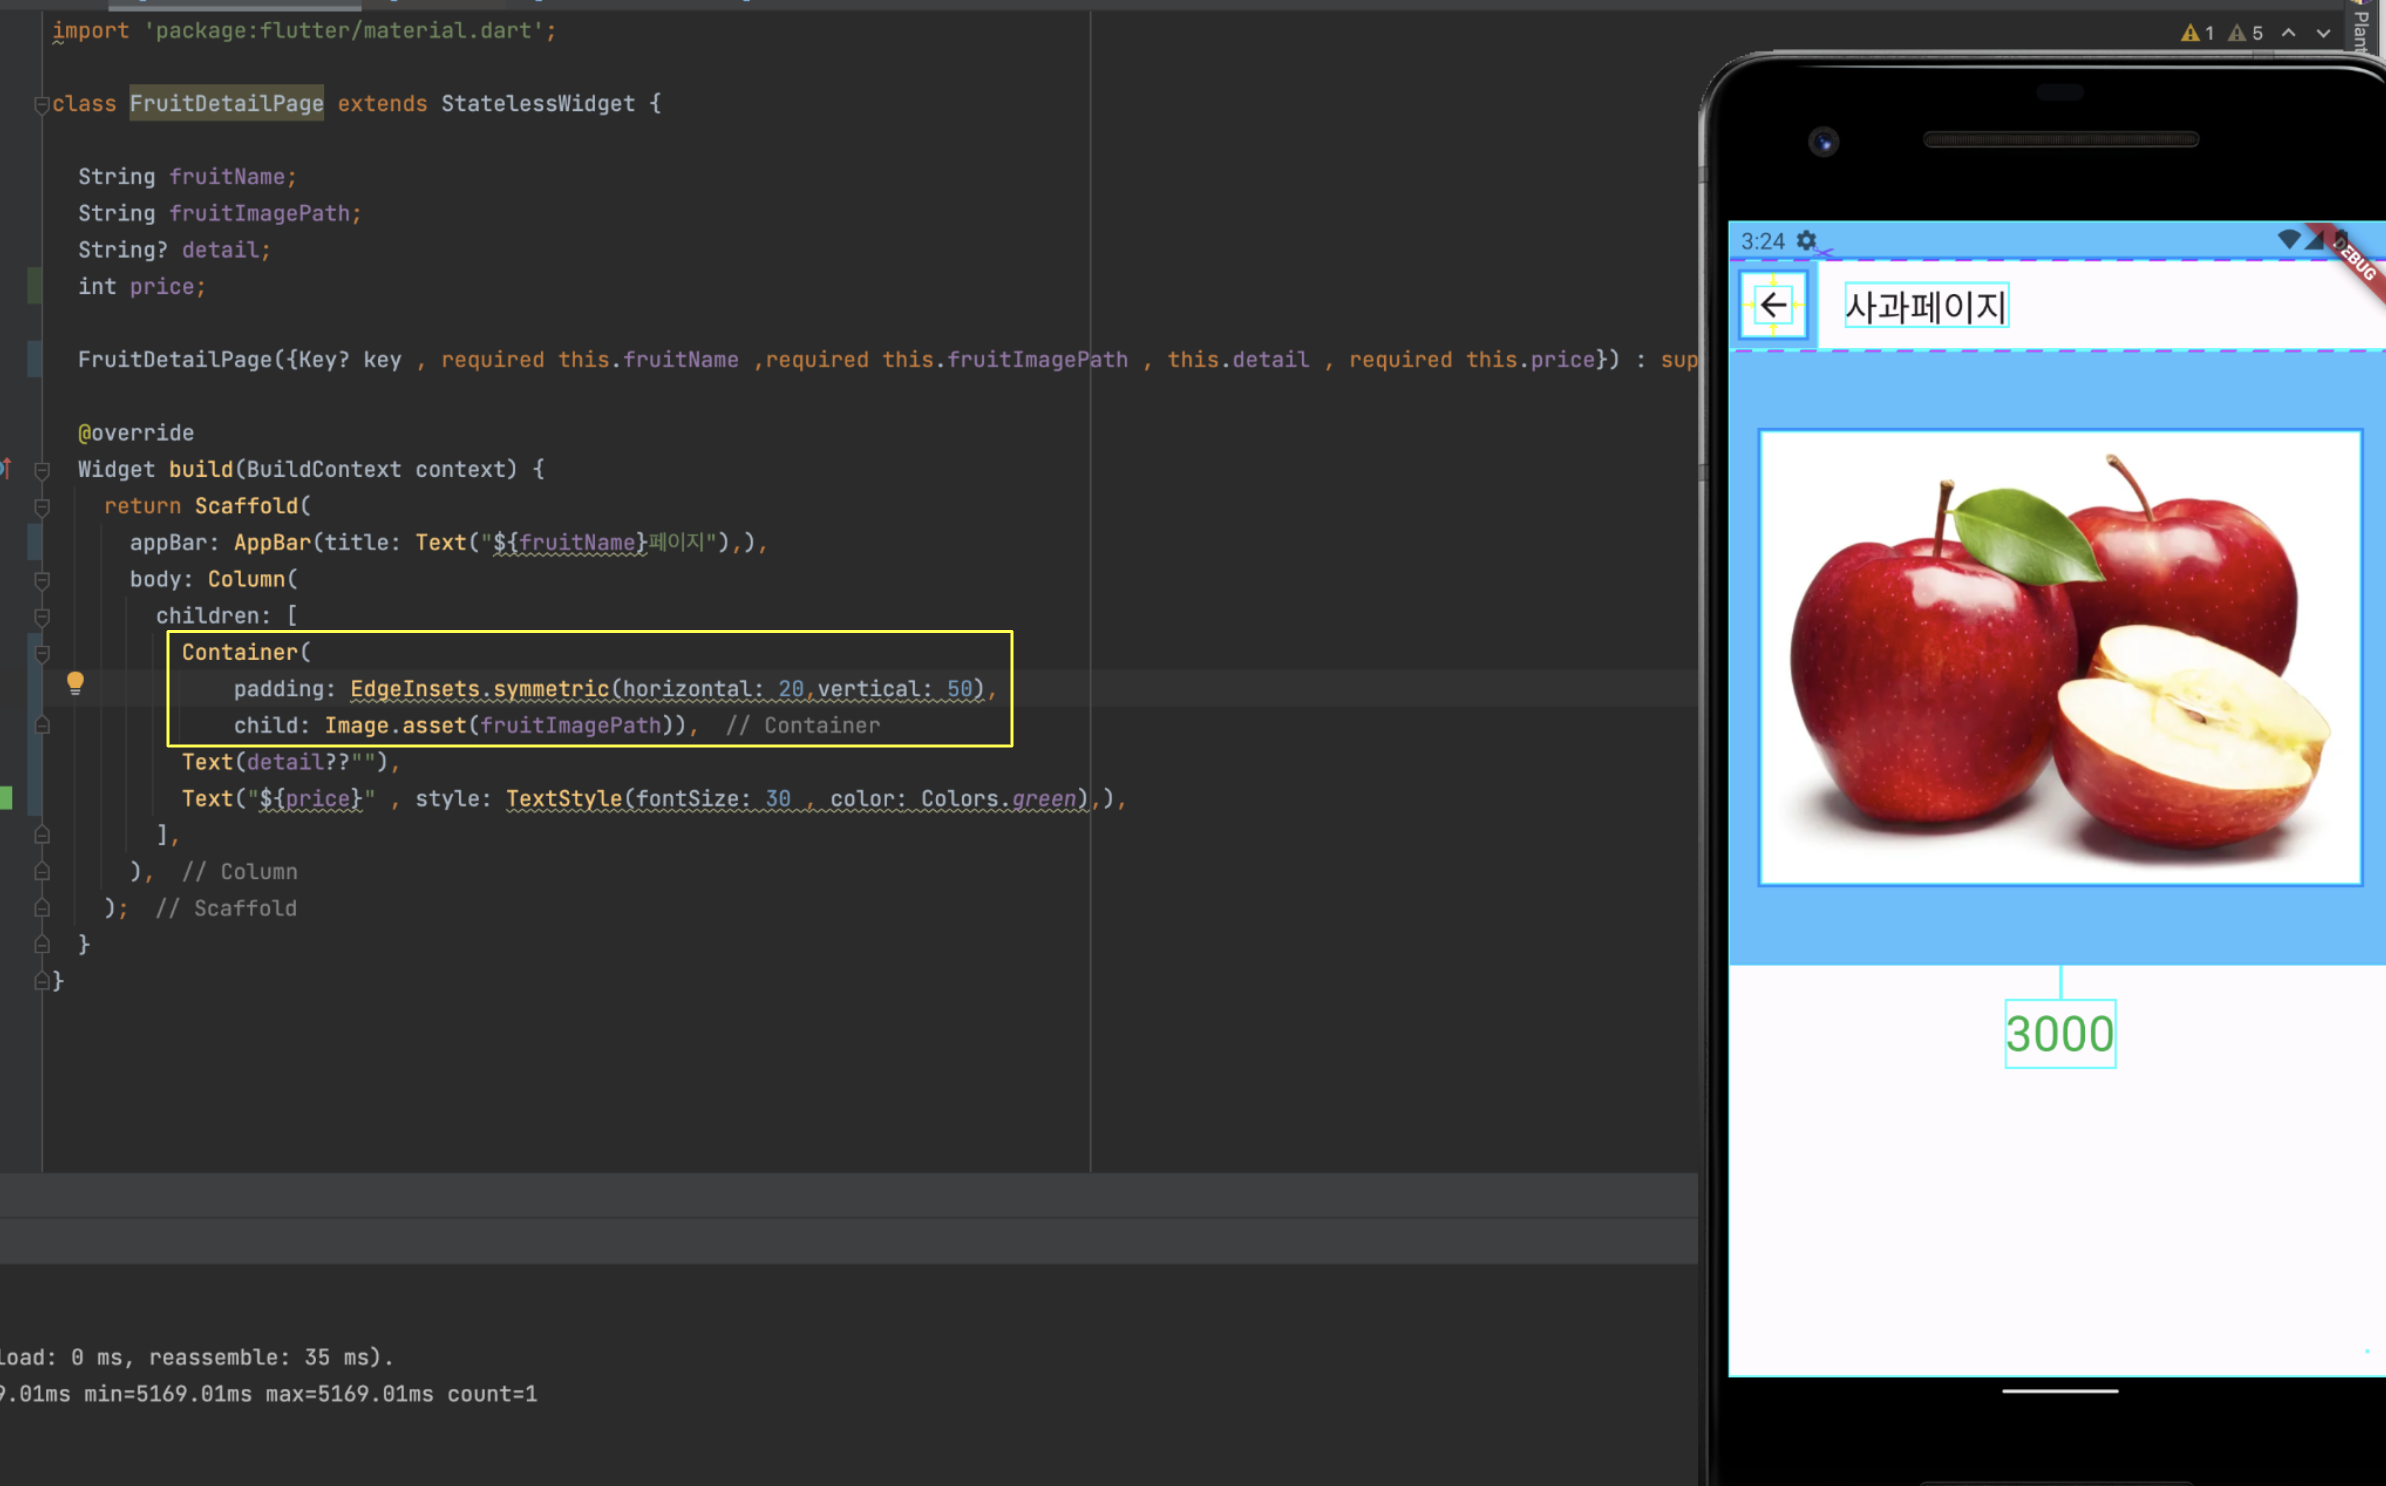This screenshot has height=1486, width=2386.
Task: Collapse the build method fold marker
Action: 41,470
